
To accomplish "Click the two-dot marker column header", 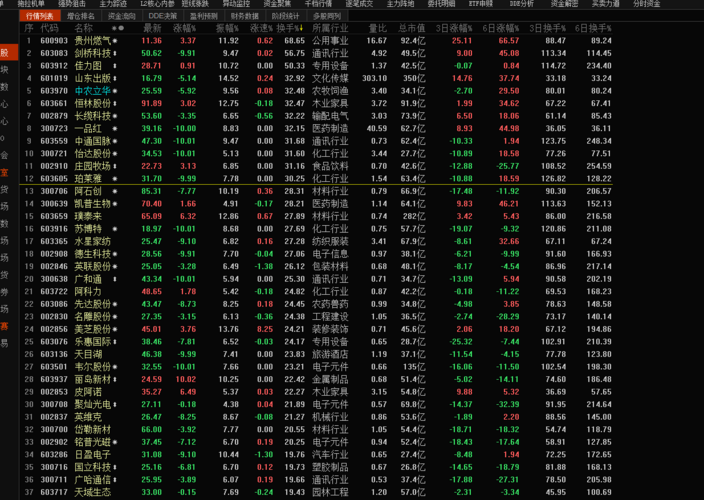I will click(118, 28).
